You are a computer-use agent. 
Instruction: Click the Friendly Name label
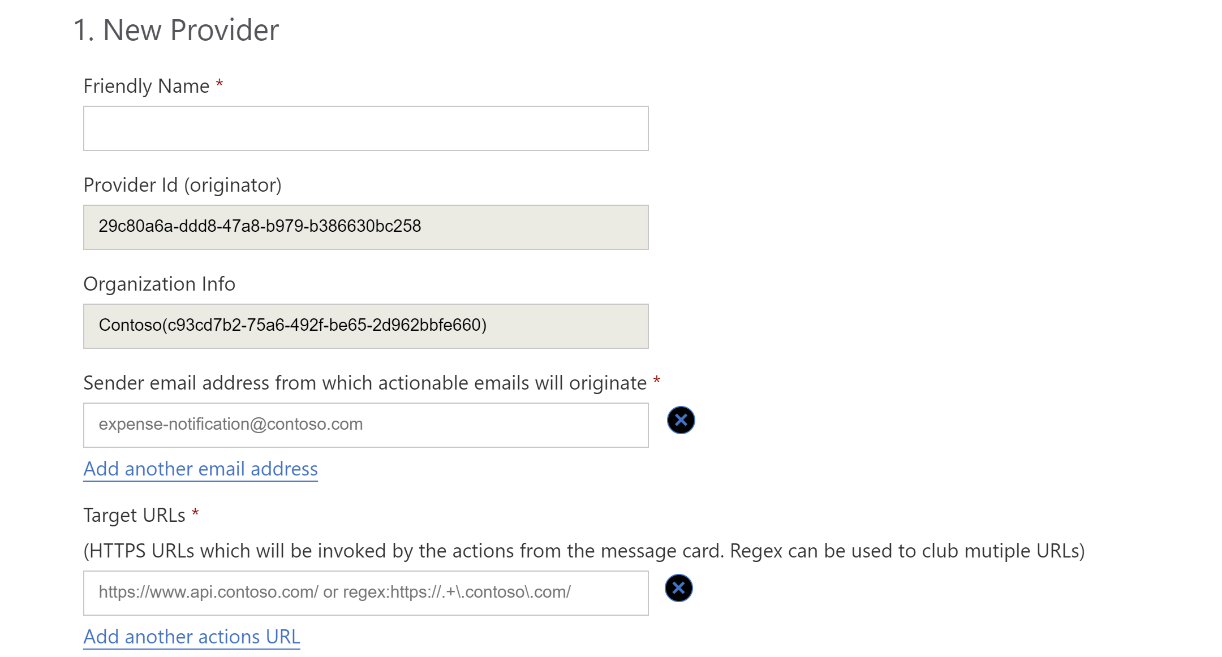(x=146, y=86)
